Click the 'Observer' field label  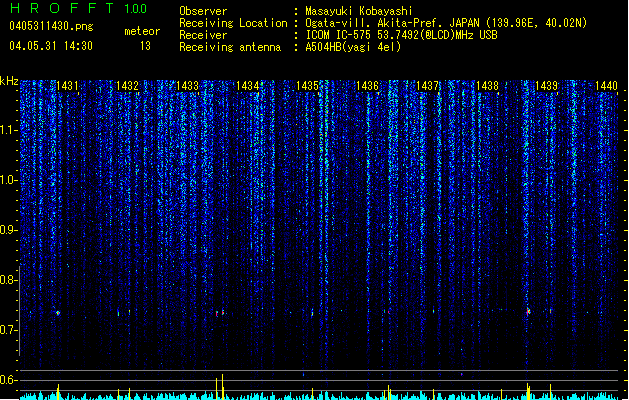(203, 11)
